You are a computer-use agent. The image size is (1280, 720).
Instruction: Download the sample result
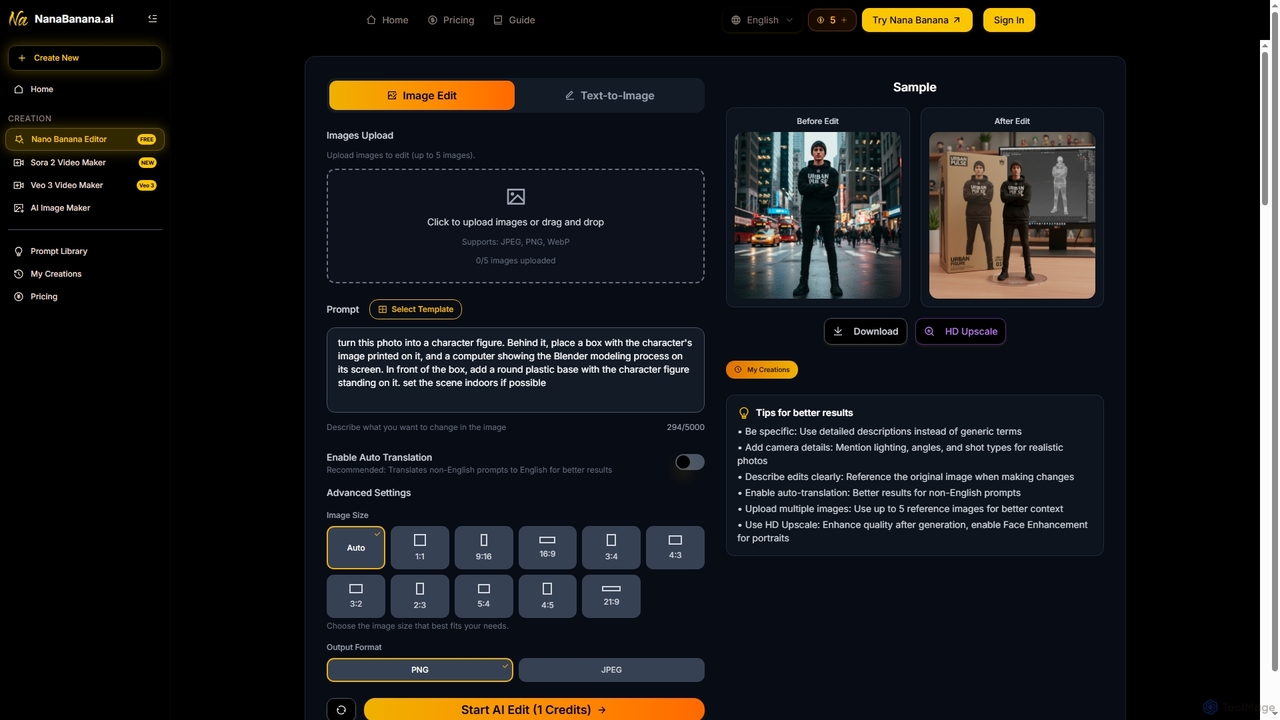[866, 331]
